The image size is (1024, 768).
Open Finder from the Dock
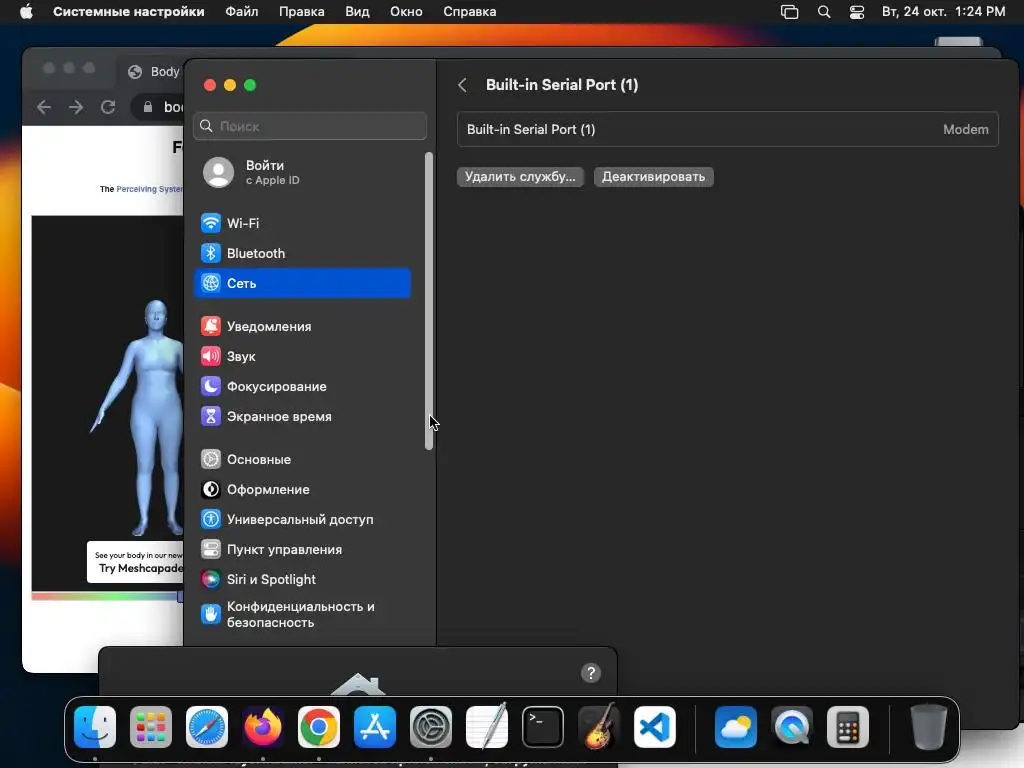pyautogui.click(x=95, y=727)
